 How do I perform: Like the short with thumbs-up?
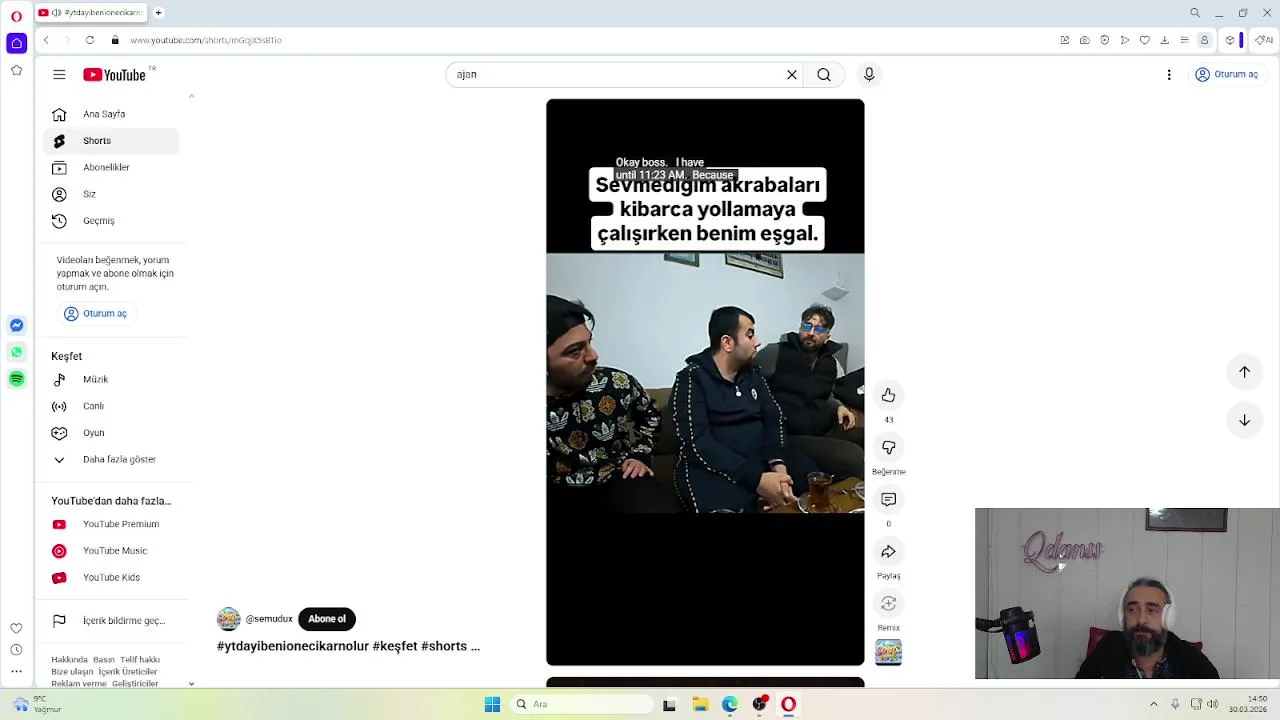coord(888,395)
